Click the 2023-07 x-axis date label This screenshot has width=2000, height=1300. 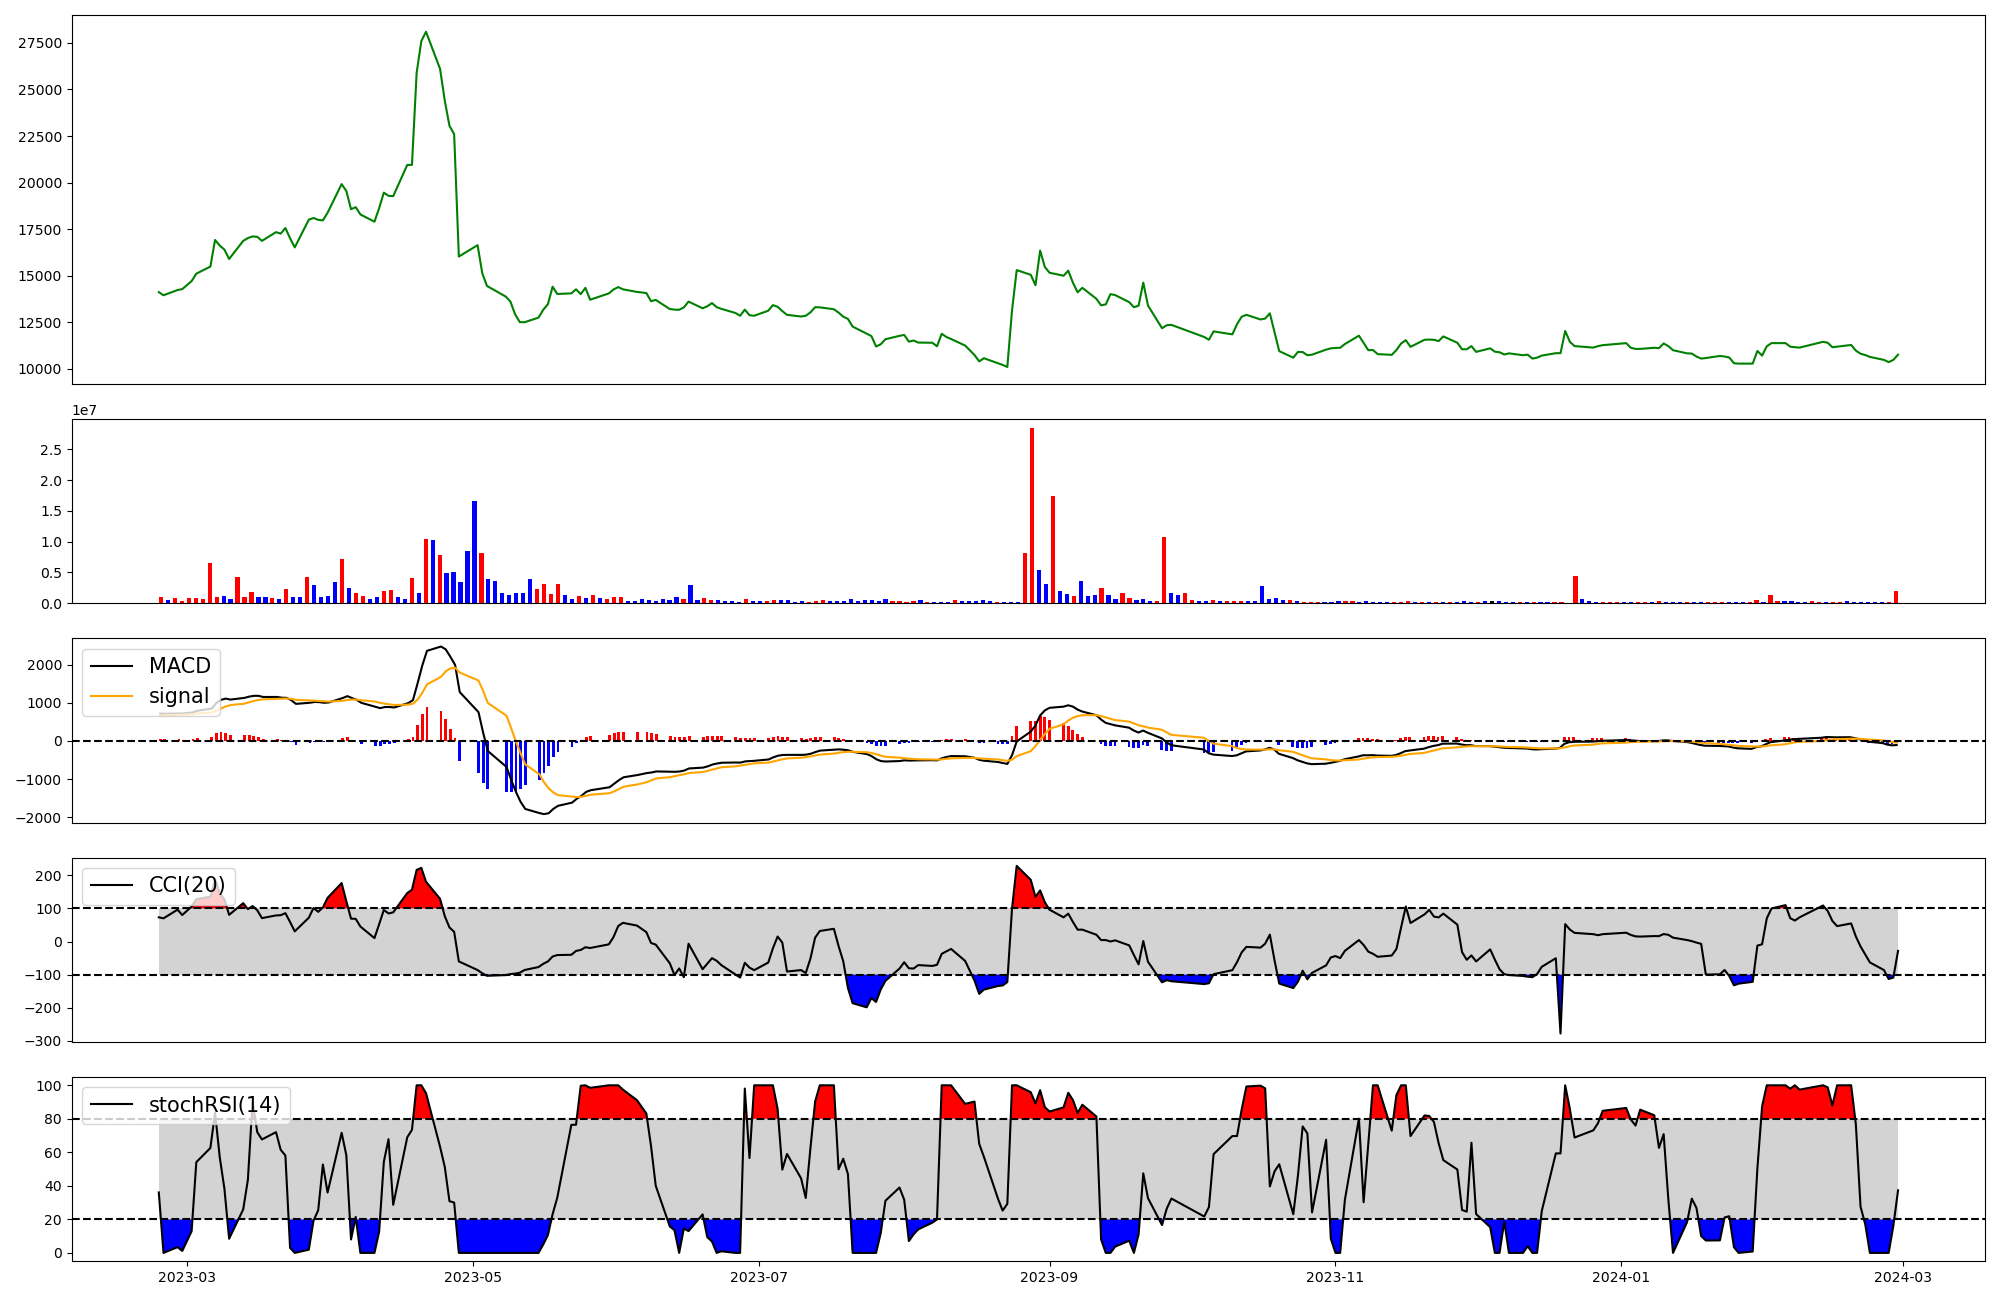point(759,1277)
